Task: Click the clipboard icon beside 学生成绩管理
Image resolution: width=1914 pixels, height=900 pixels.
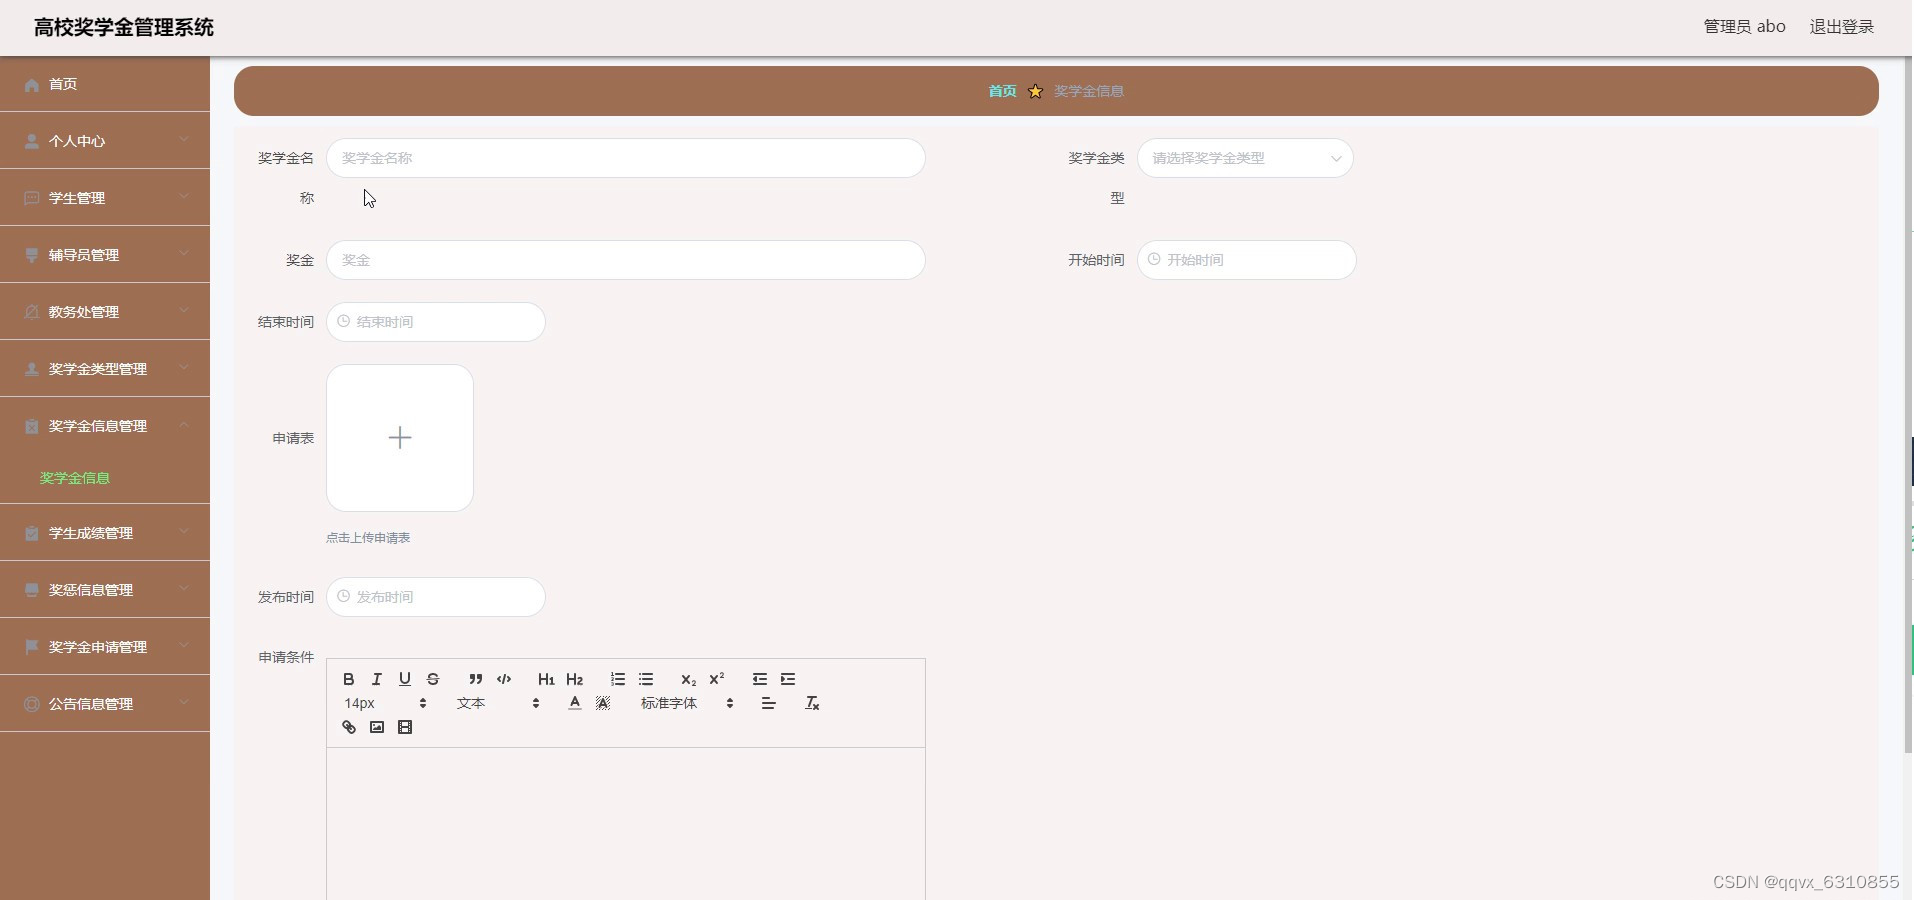Action: click(32, 534)
